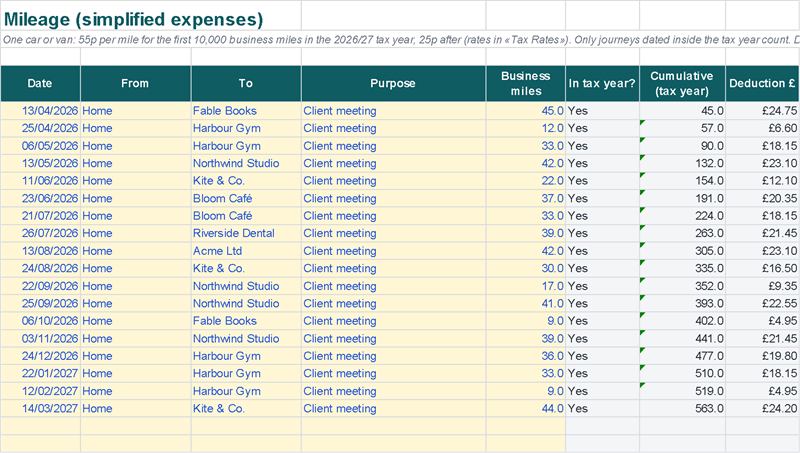Click the Business miles column header
This screenshot has width=800, height=453.
pyautogui.click(x=526, y=84)
